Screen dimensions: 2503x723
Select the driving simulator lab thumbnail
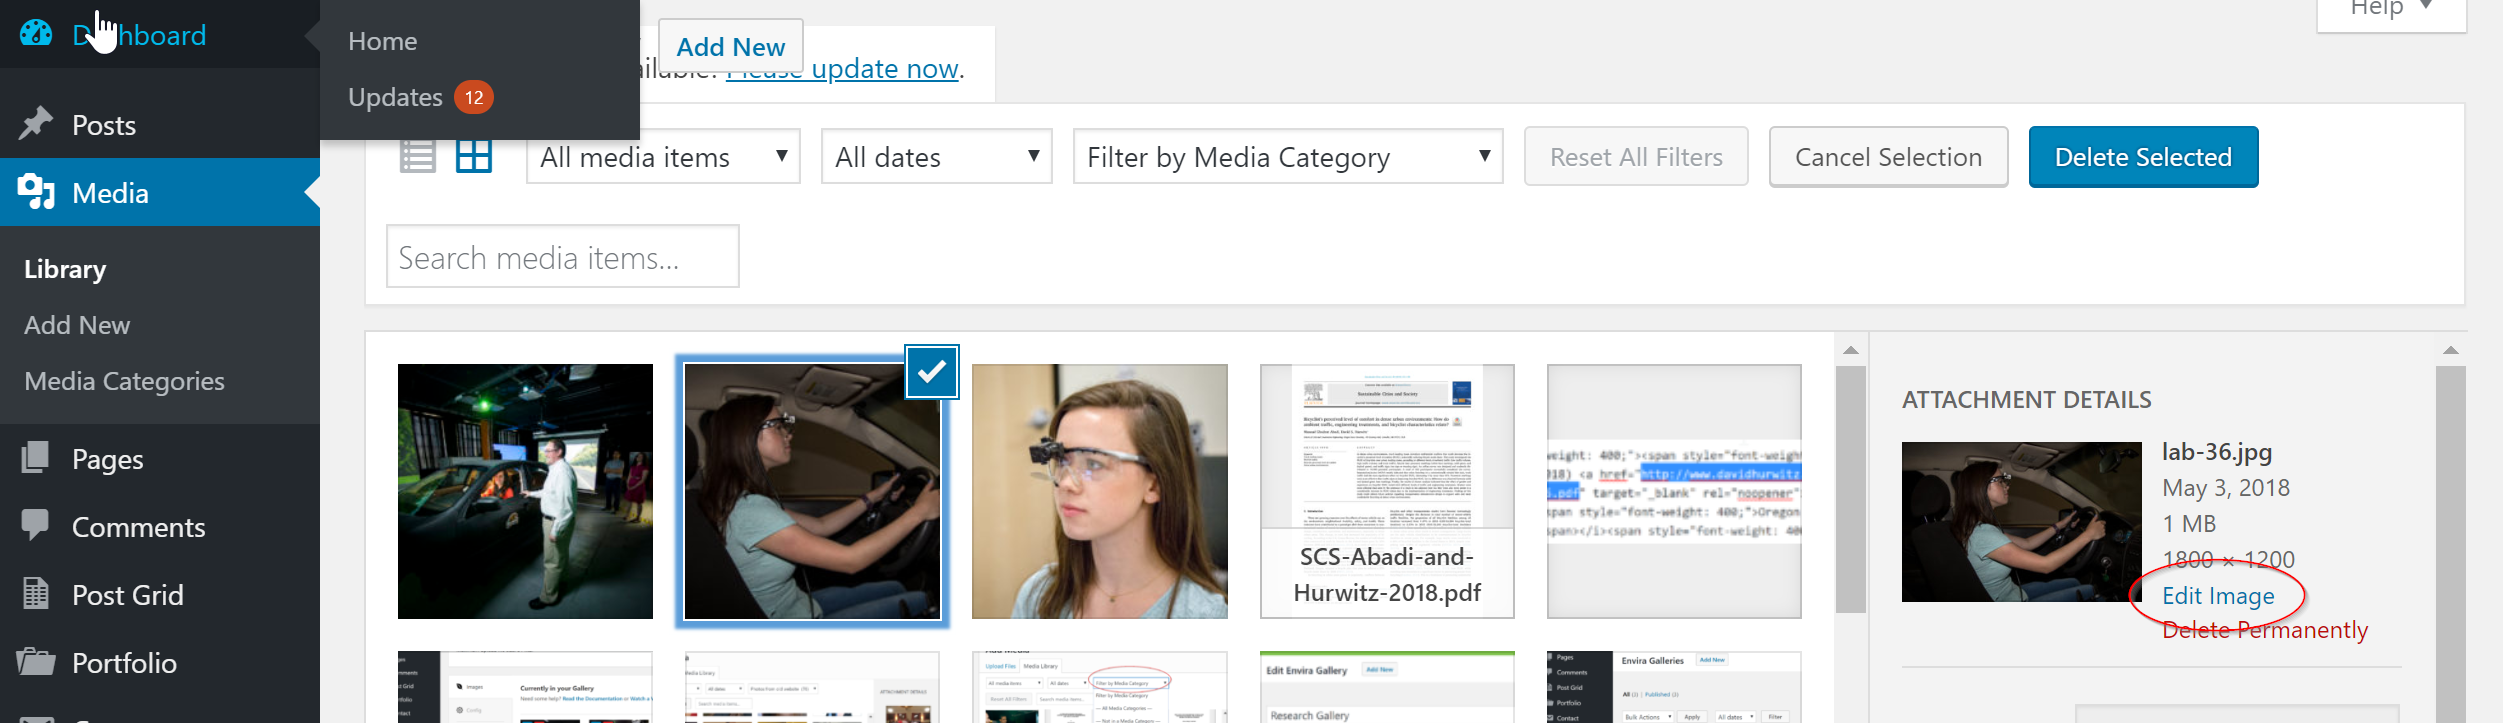click(525, 491)
